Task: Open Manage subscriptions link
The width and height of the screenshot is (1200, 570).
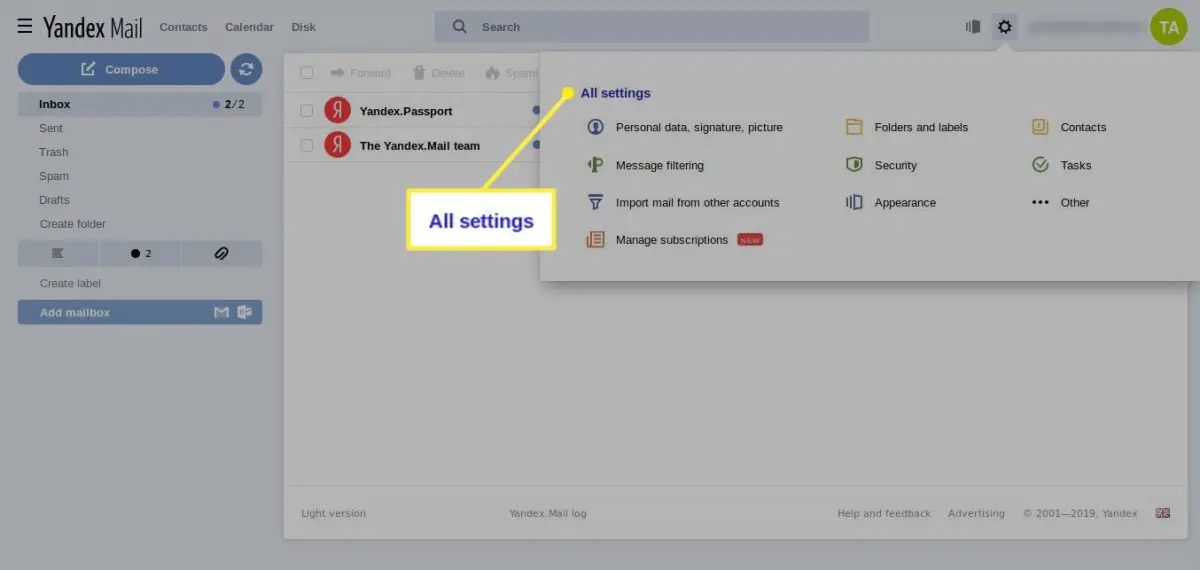Action: tap(672, 240)
